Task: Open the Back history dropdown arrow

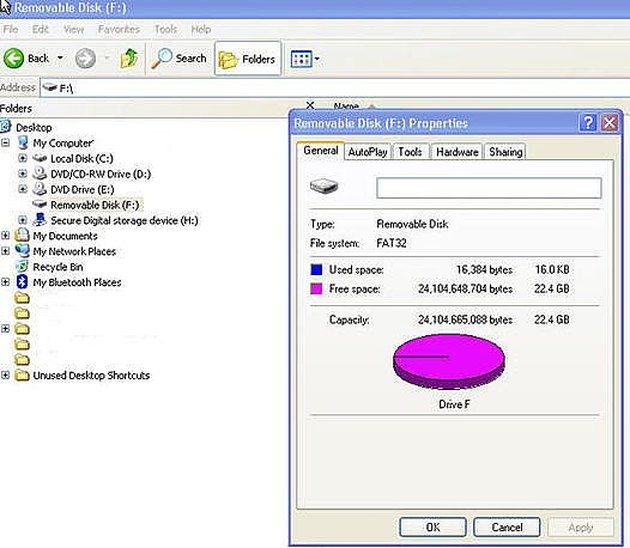Action: click(60, 58)
